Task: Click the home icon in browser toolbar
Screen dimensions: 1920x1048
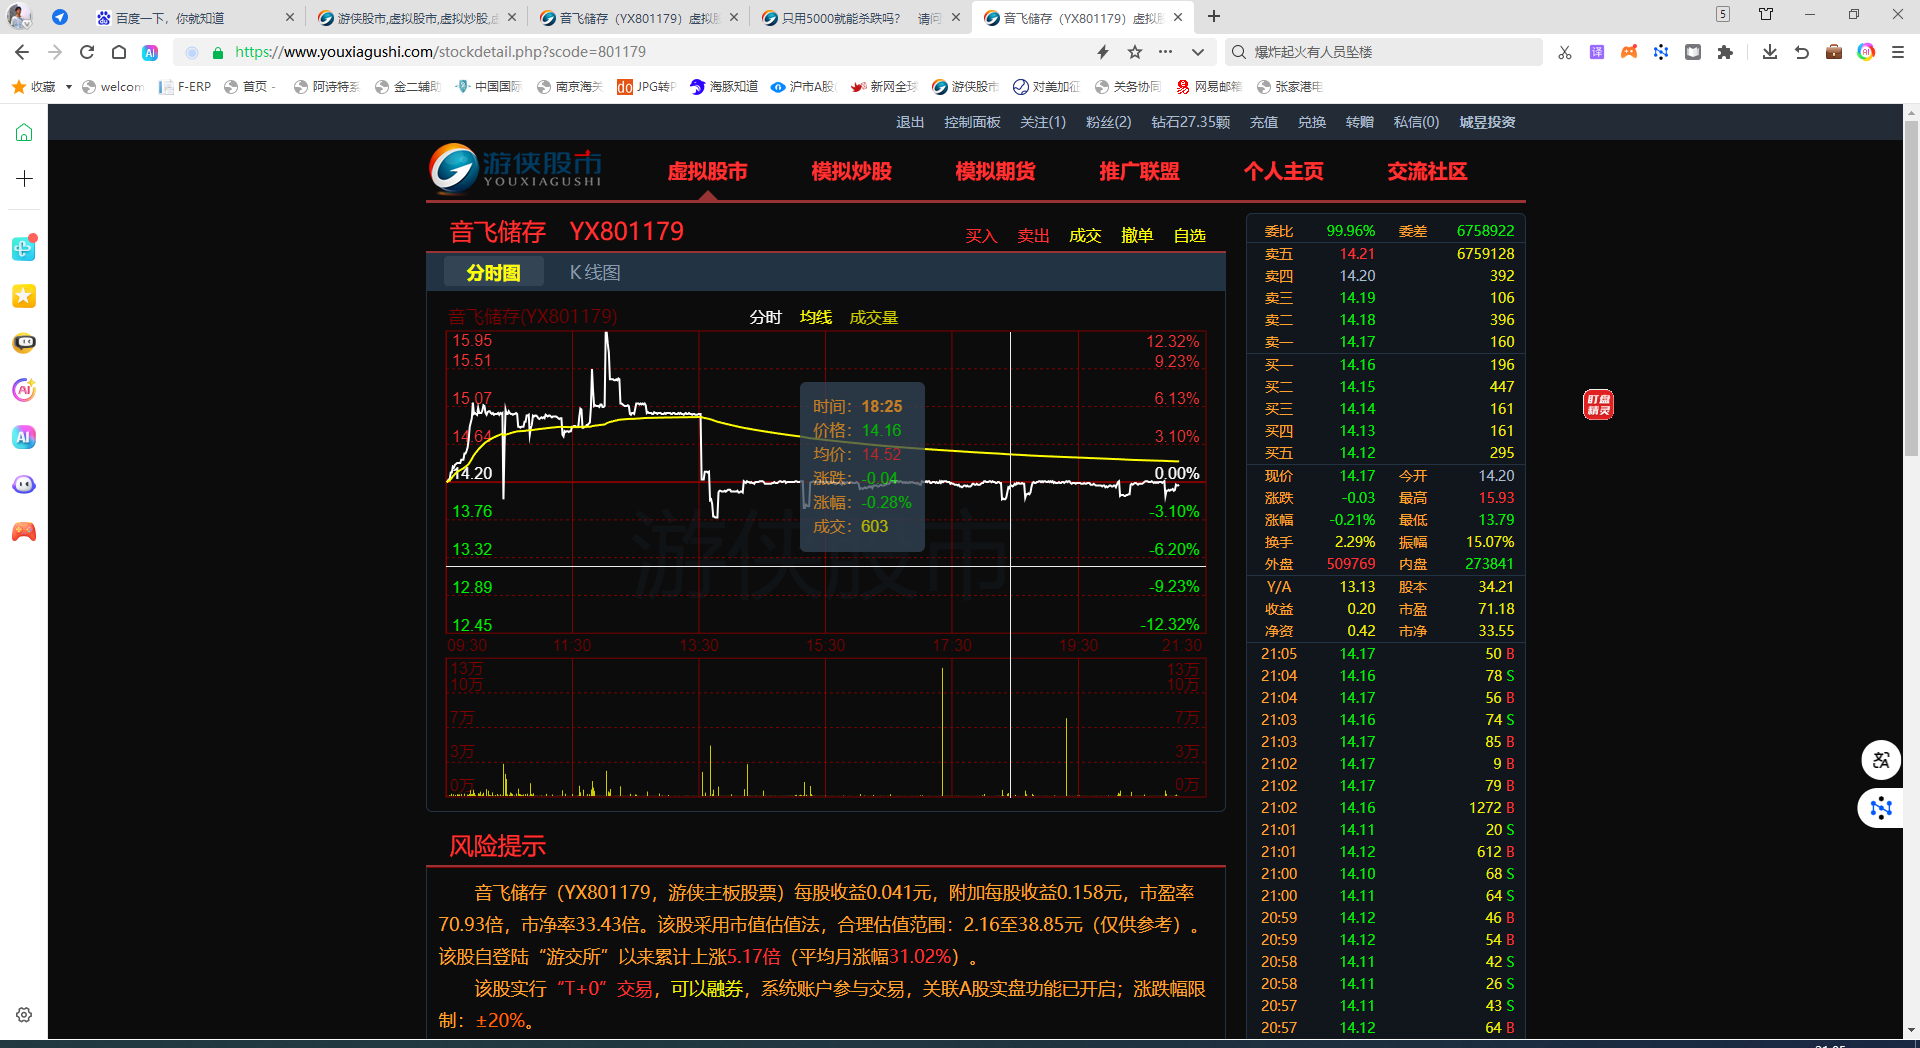Action: coord(119,52)
